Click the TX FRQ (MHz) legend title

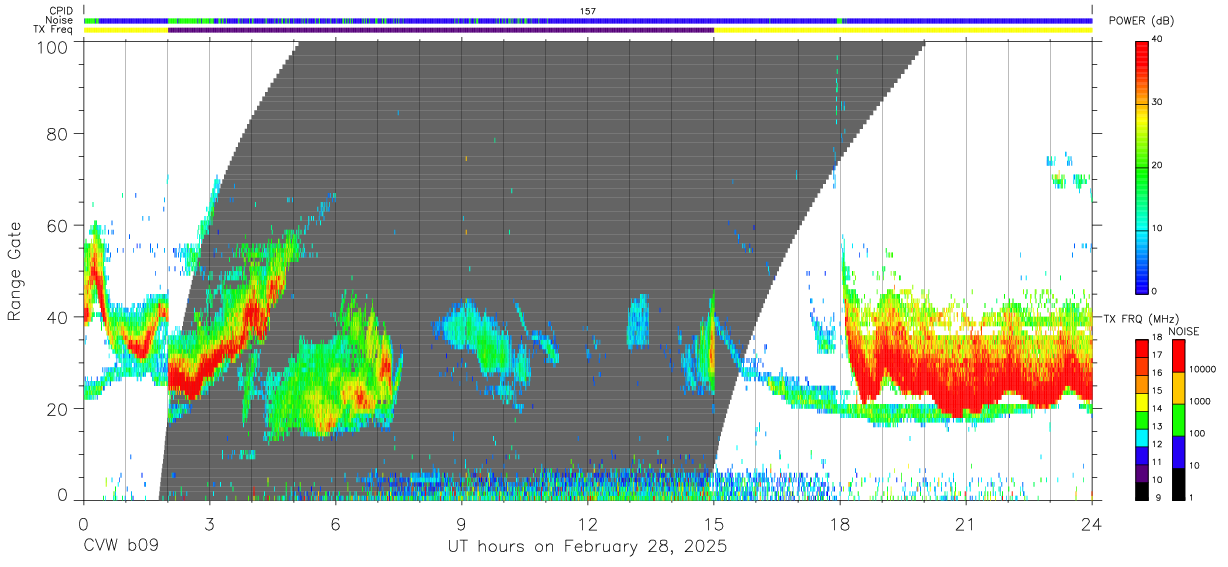click(1141, 318)
